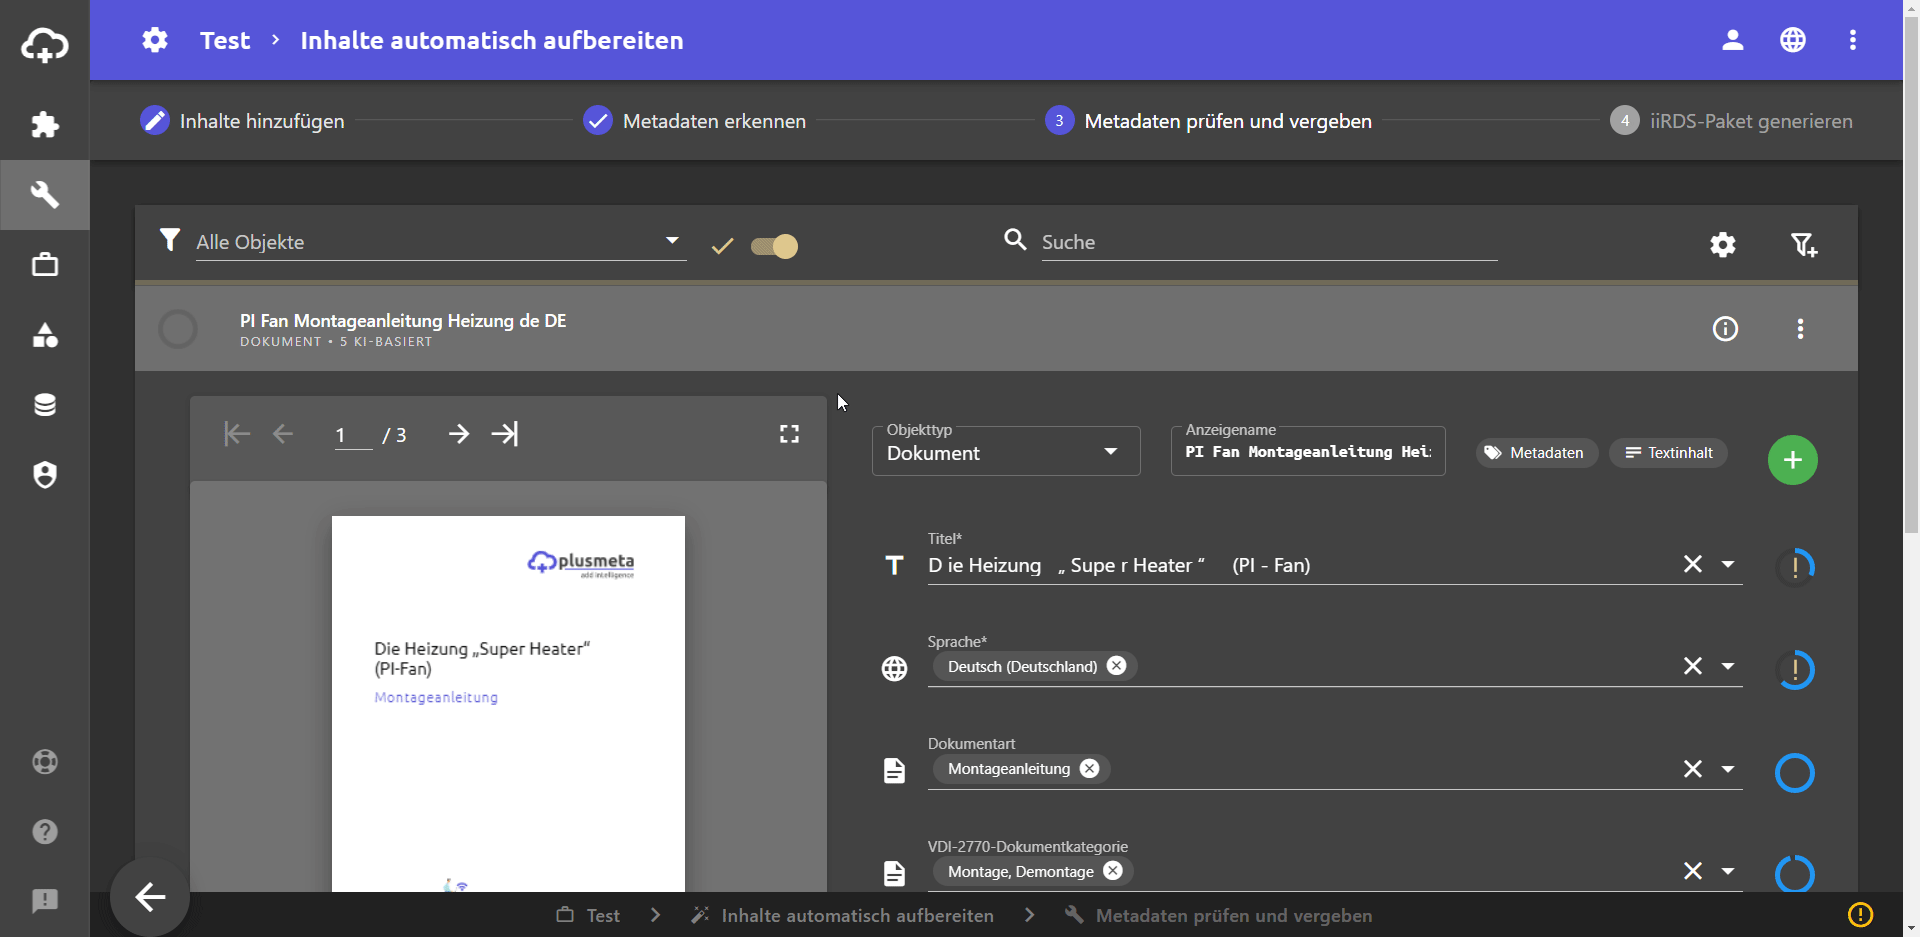The image size is (1920, 937).
Task: Click the add filter funnel-plus icon
Action: tap(1804, 245)
